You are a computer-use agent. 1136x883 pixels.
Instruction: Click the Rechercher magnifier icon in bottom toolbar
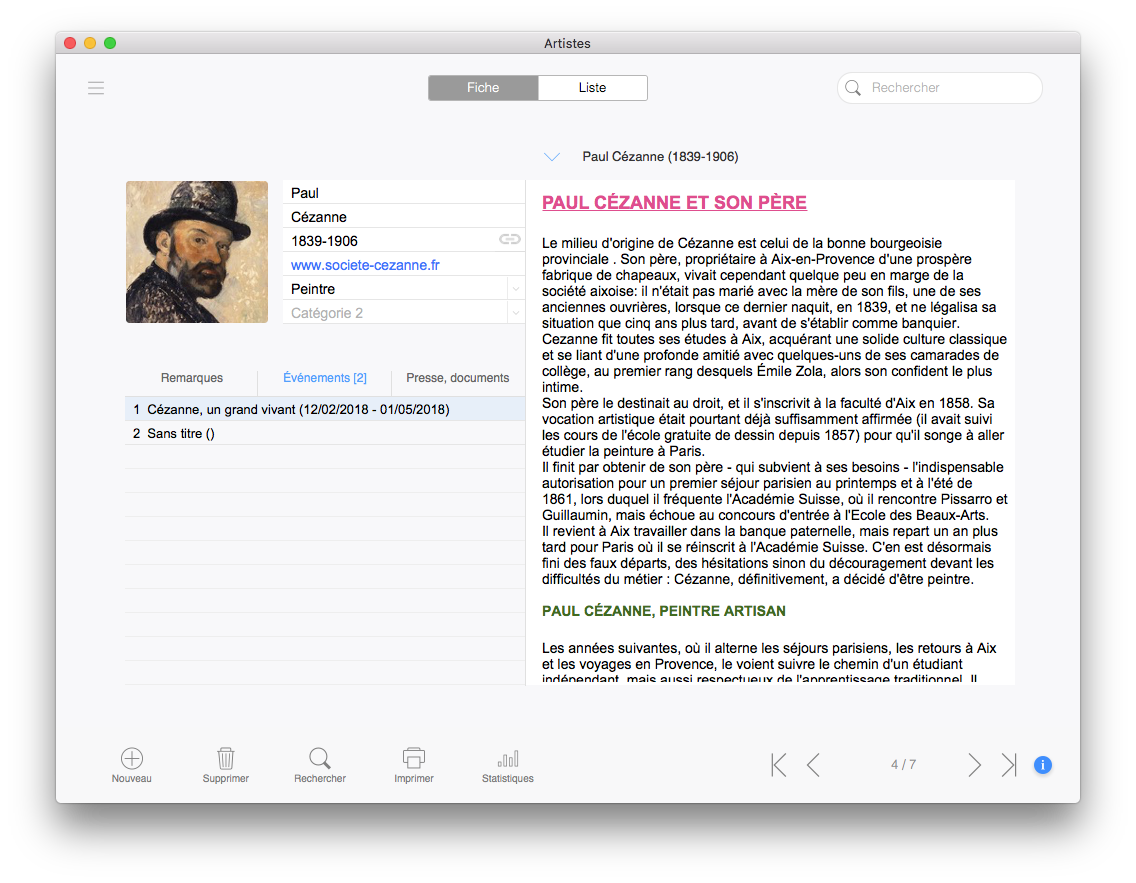320,758
